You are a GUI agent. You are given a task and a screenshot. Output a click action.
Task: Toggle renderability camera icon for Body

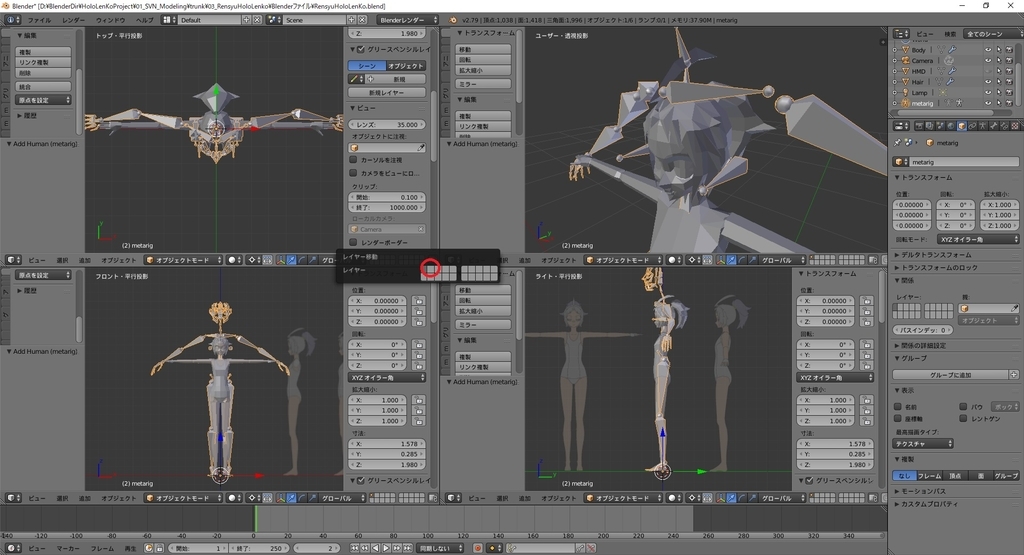tap(1010, 50)
